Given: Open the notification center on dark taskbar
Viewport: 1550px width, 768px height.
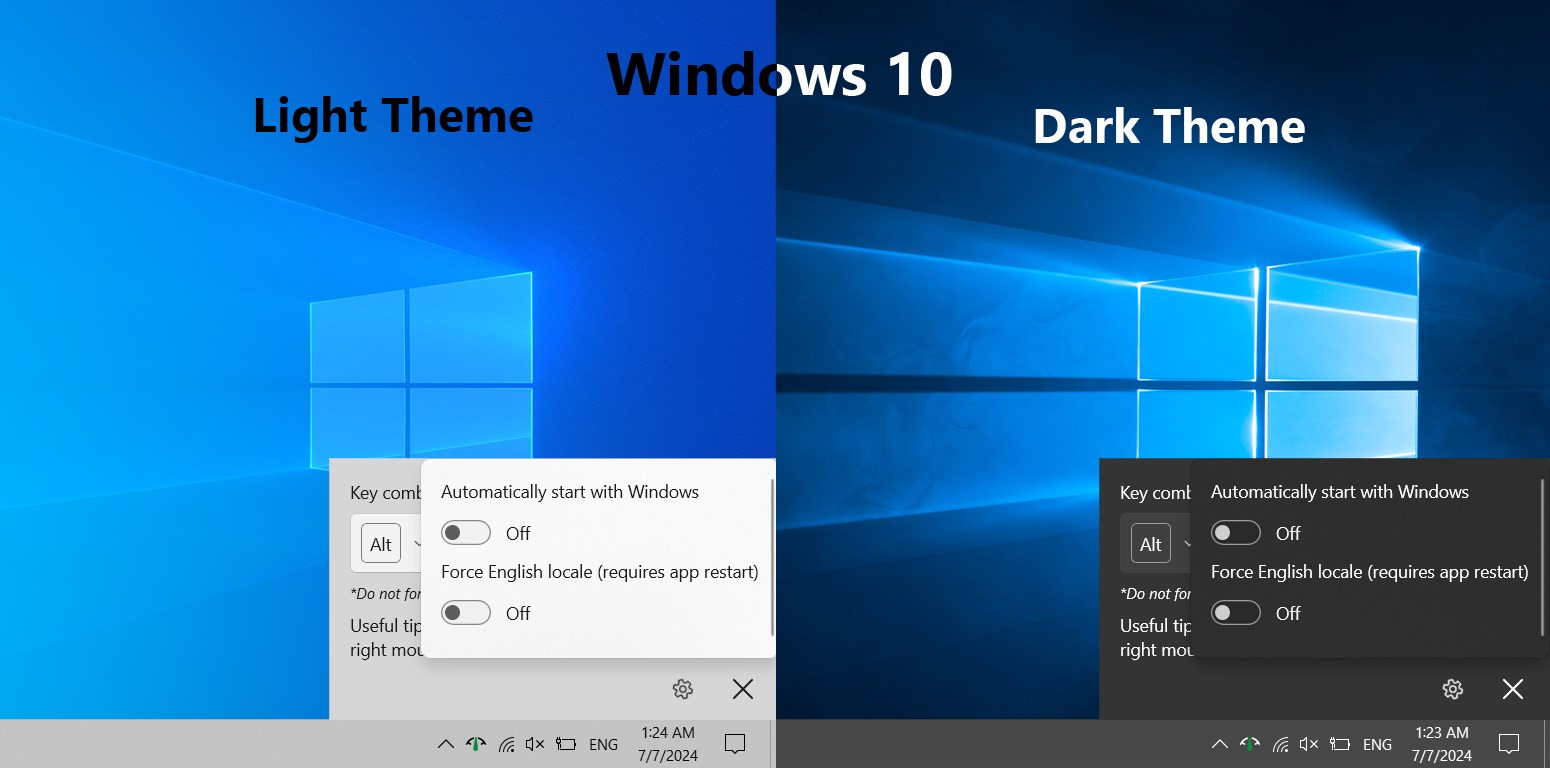Looking at the screenshot, I should [1509, 744].
